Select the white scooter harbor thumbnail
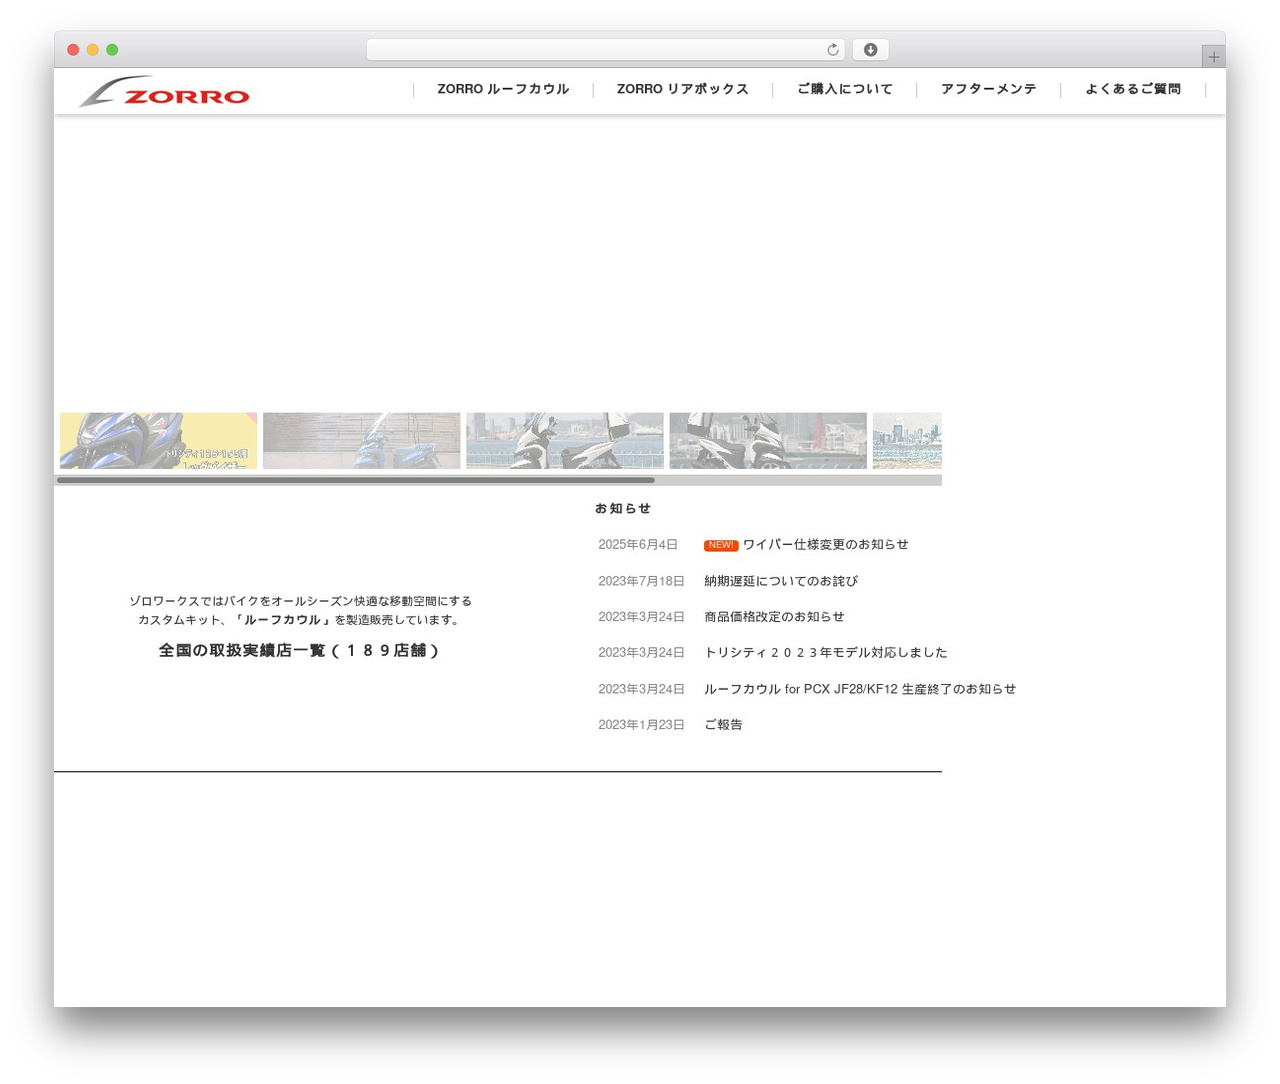Viewport: 1280px width, 1084px height. pos(565,441)
